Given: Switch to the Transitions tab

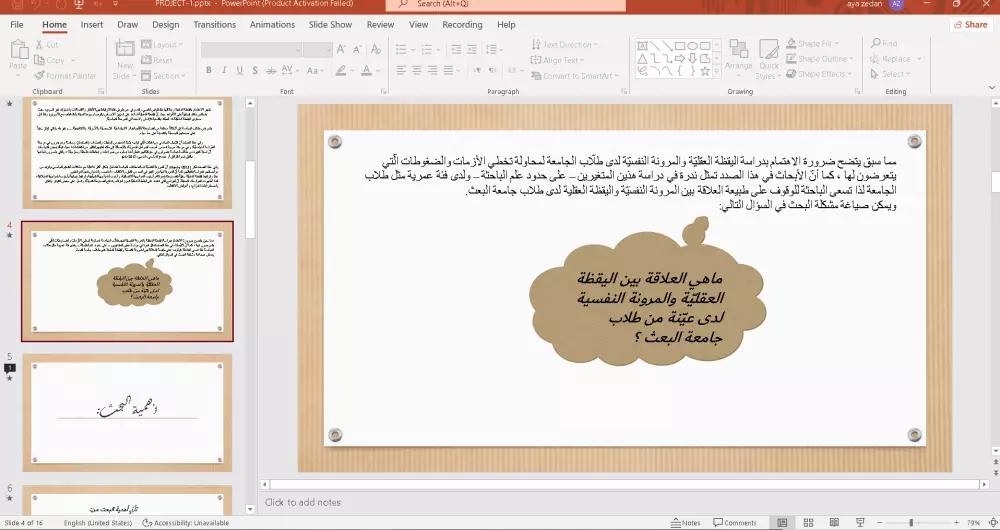Looking at the screenshot, I should click(x=214, y=24).
